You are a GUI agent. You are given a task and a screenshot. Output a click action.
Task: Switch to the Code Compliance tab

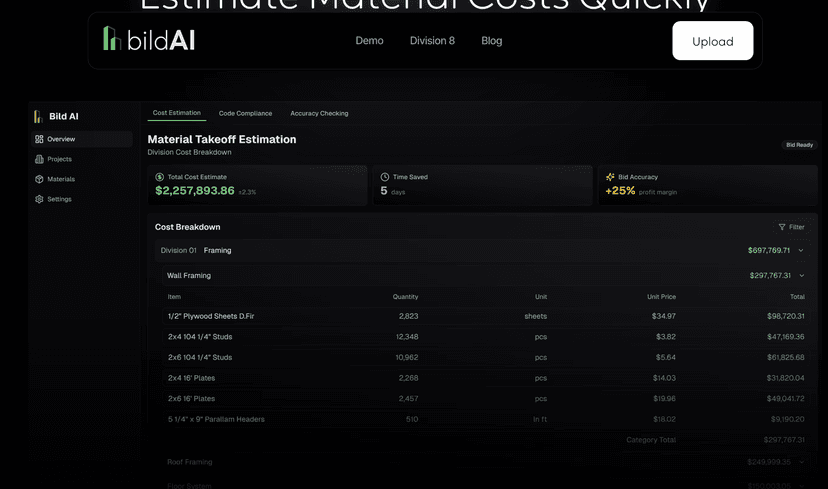[x=245, y=114]
